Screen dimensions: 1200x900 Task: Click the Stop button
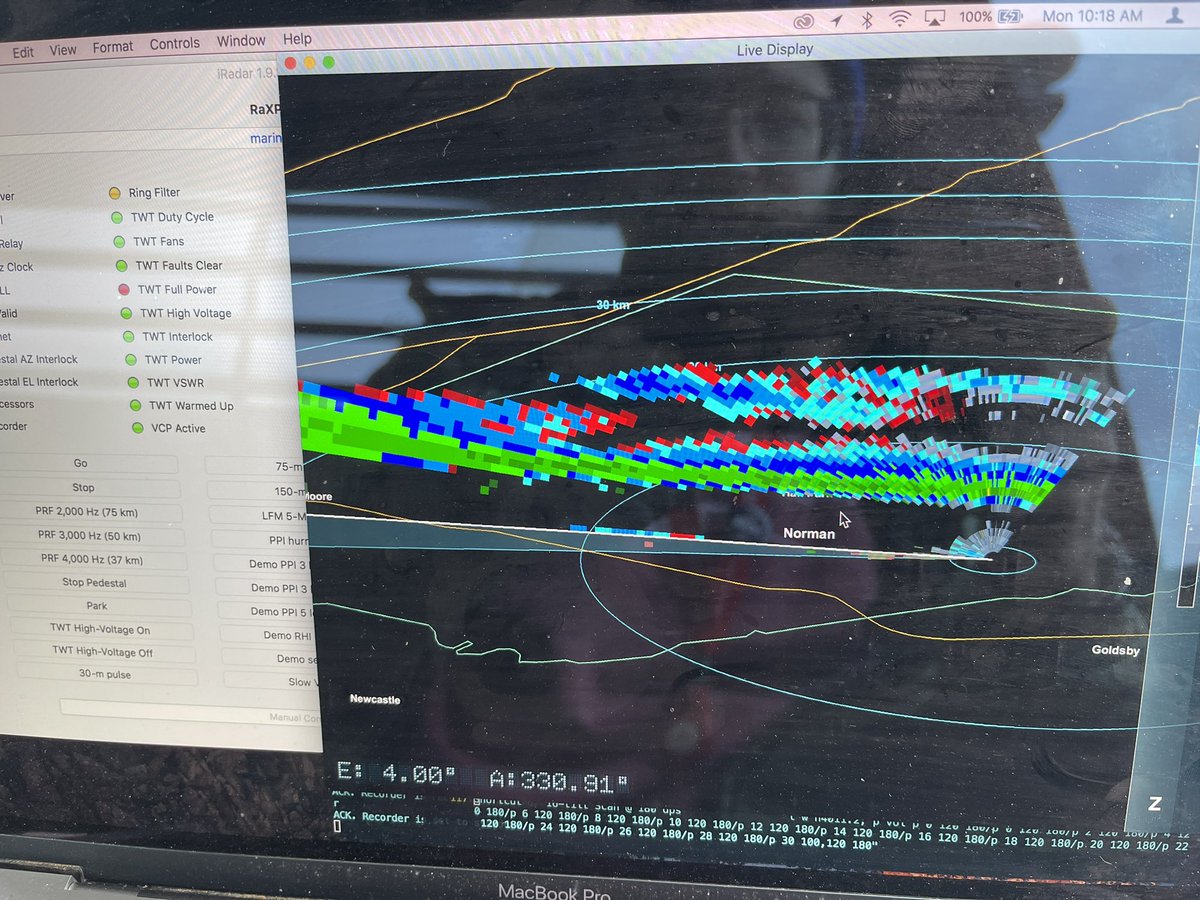83,488
